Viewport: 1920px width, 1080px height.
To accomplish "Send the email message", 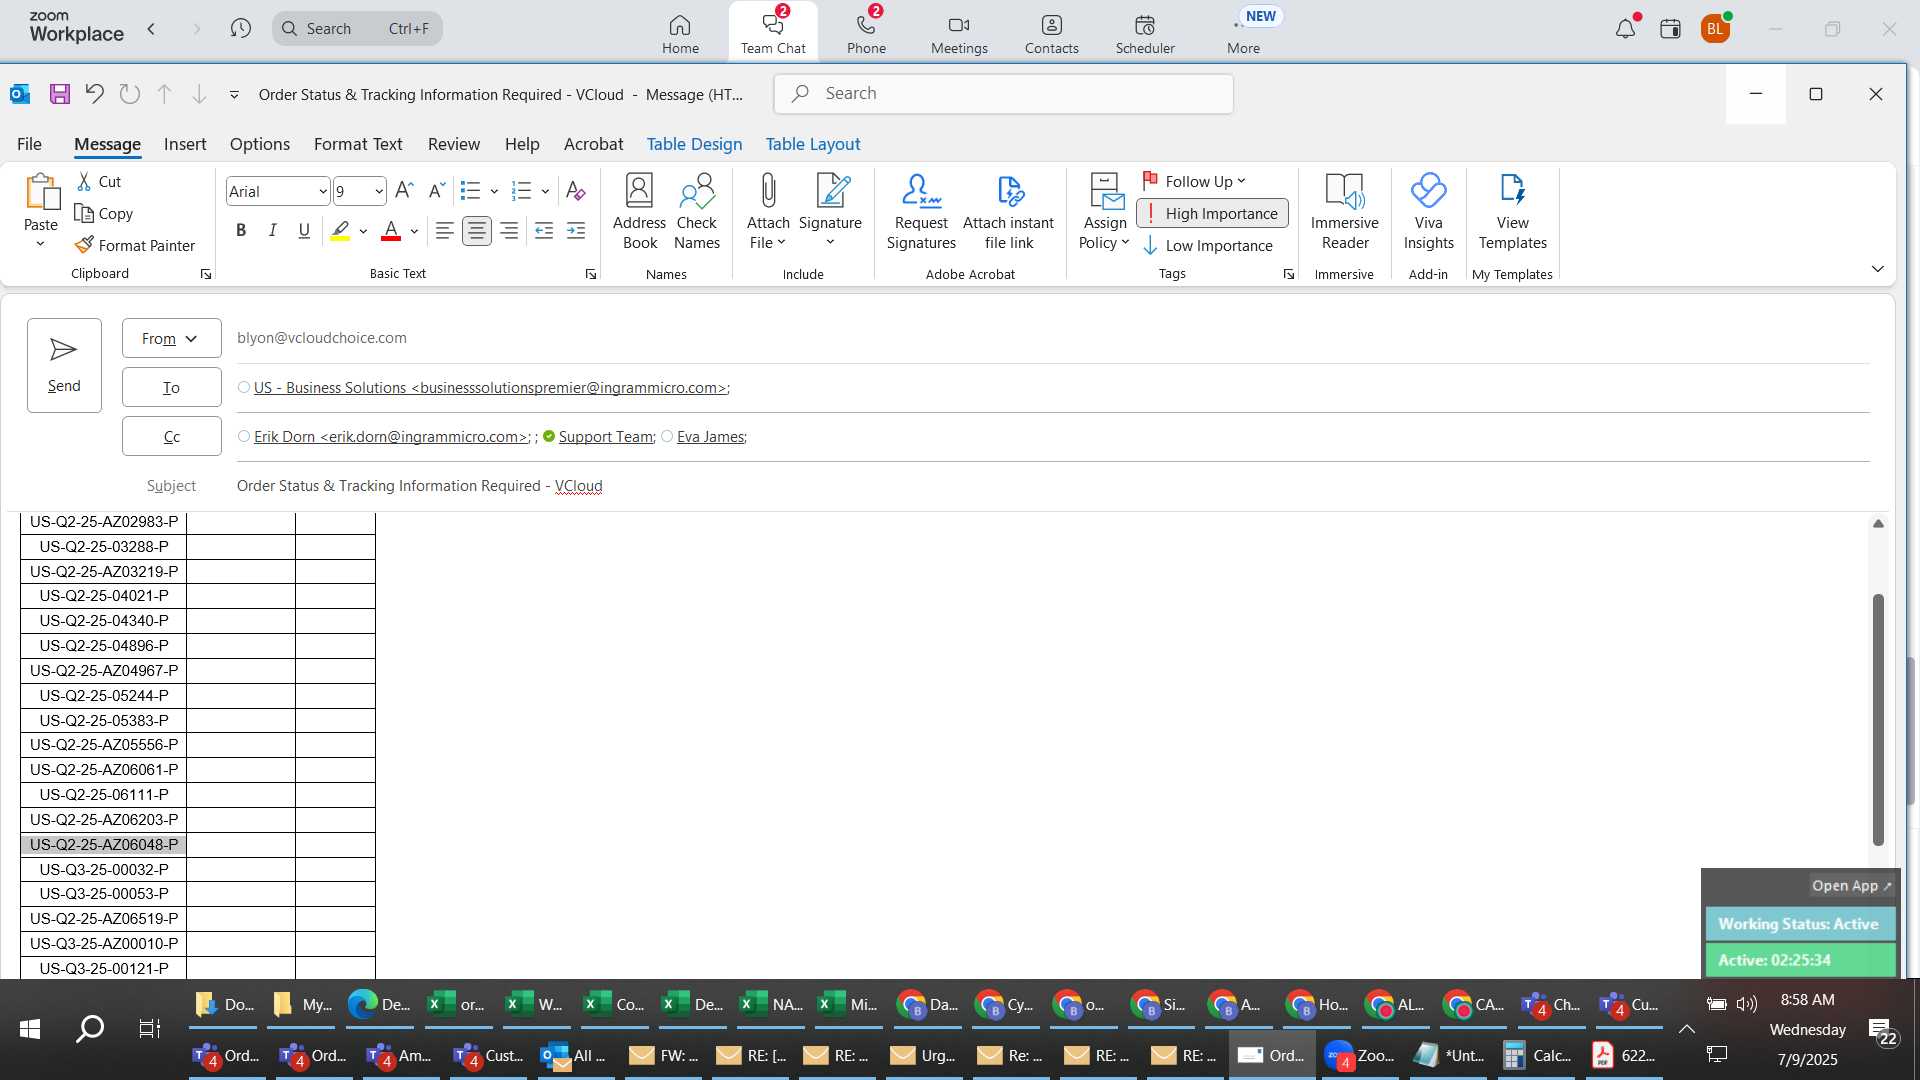I will click(x=64, y=365).
